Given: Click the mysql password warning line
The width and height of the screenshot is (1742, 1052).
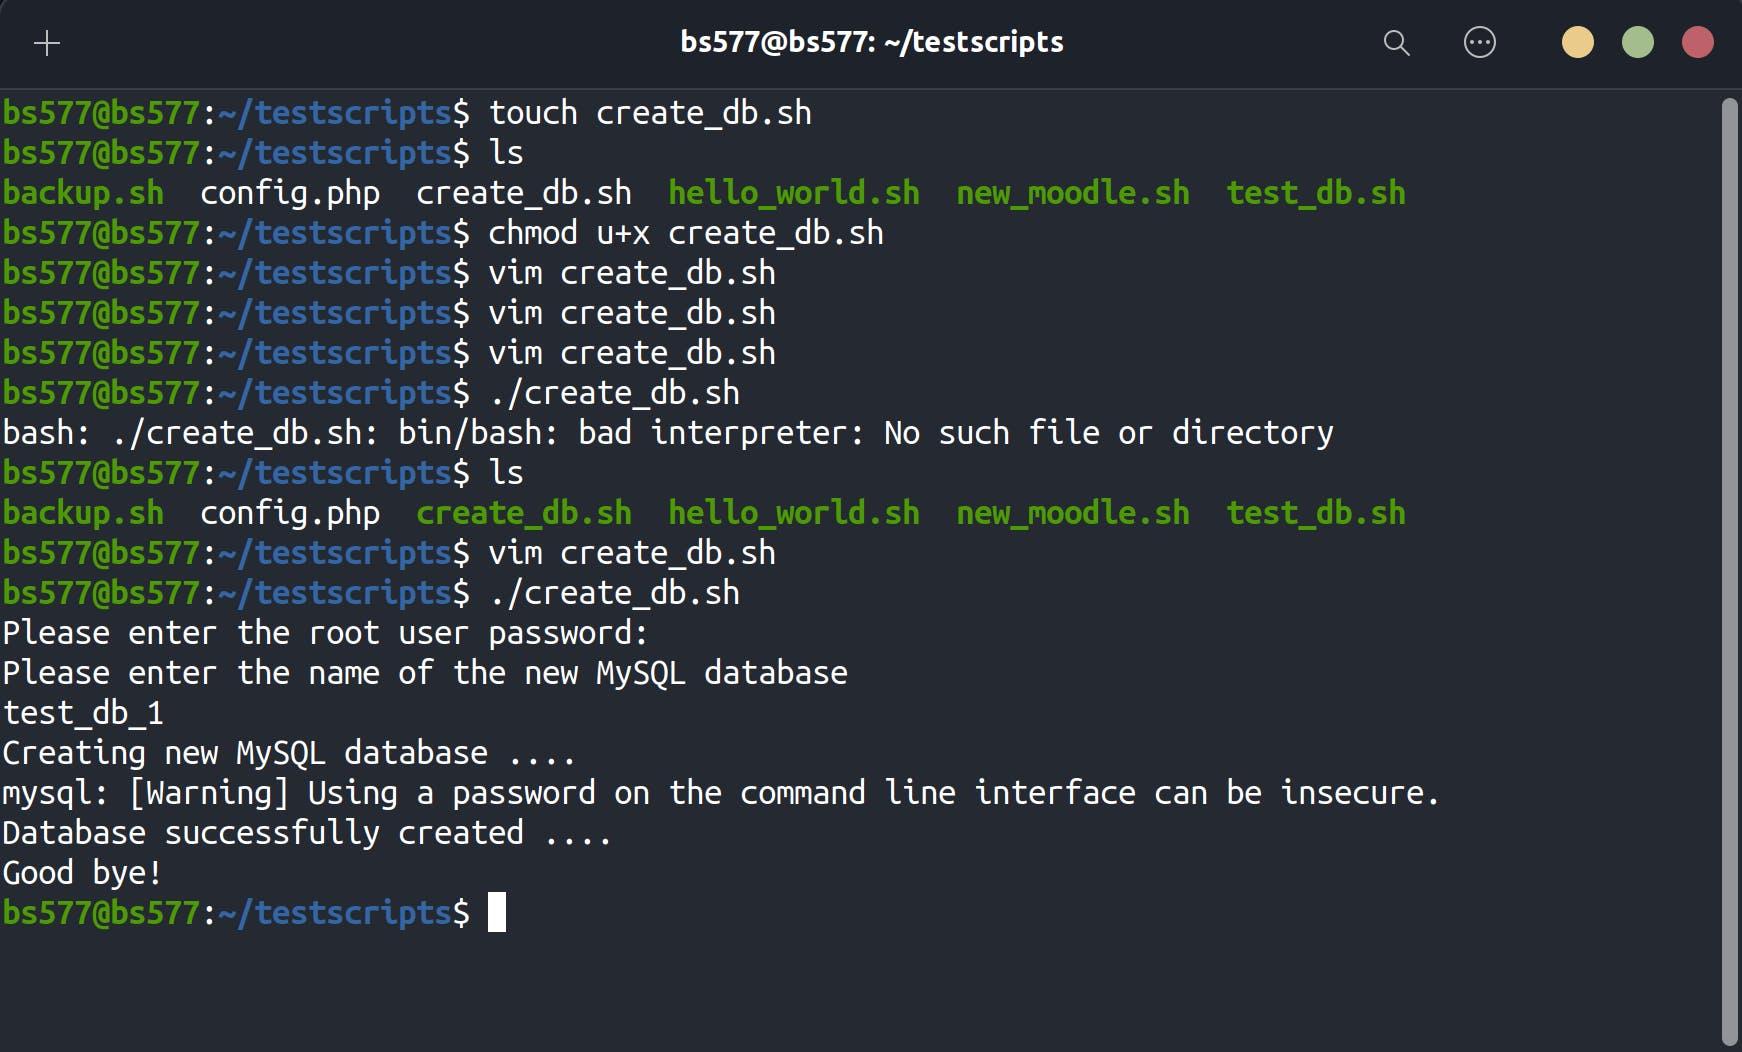Looking at the screenshot, I should (720, 793).
